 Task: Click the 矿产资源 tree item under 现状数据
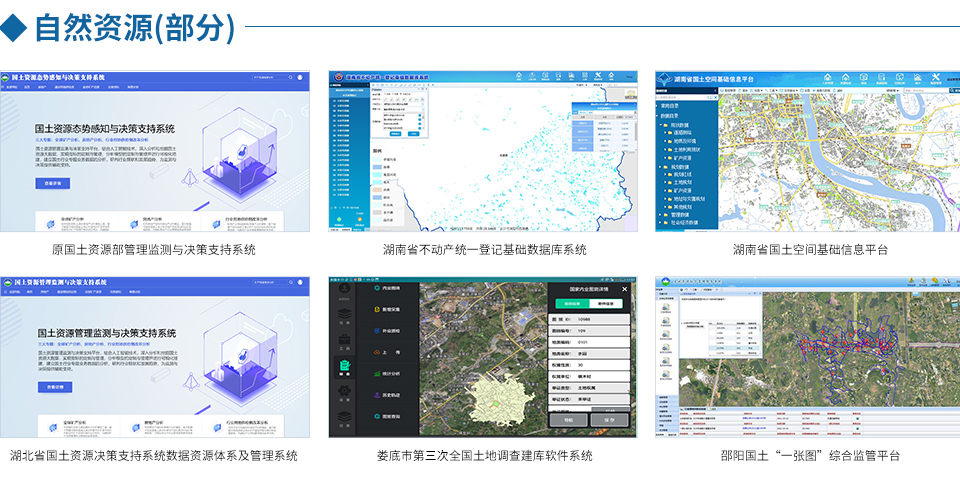pos(689,156)
